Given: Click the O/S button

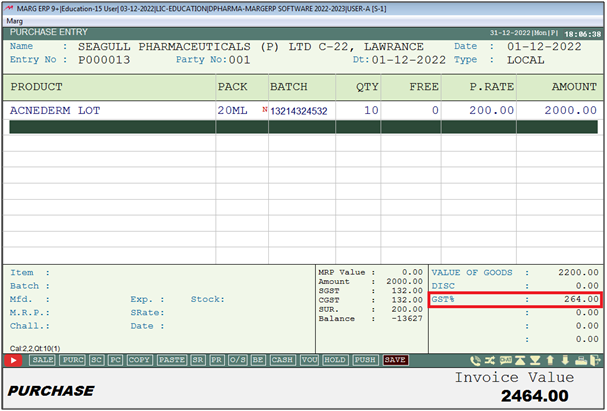Looking at the screenshot, I should 238,360.
